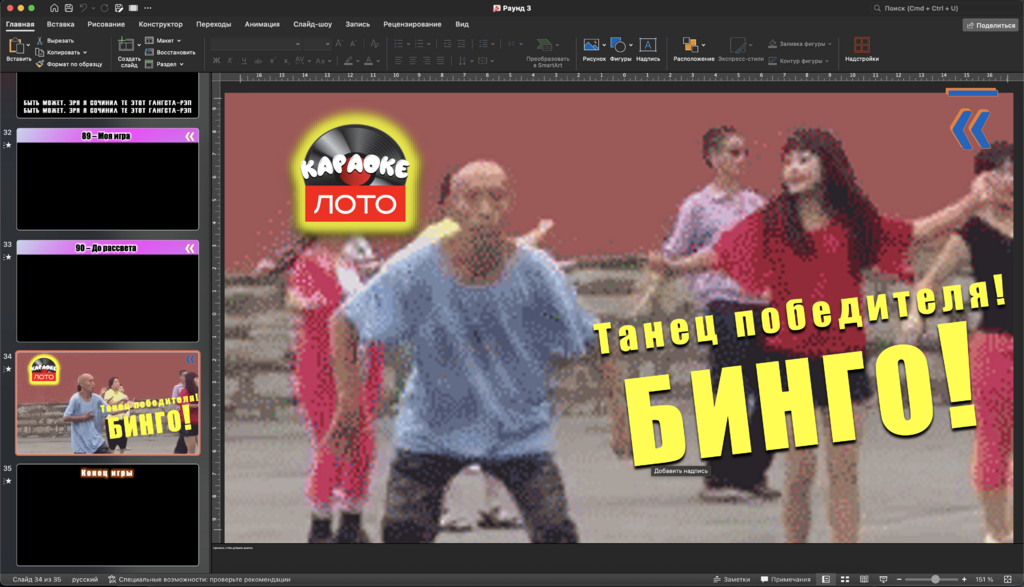Click the Поделиться share button
The image size is (1024, 587).
(x=990, y=25)
